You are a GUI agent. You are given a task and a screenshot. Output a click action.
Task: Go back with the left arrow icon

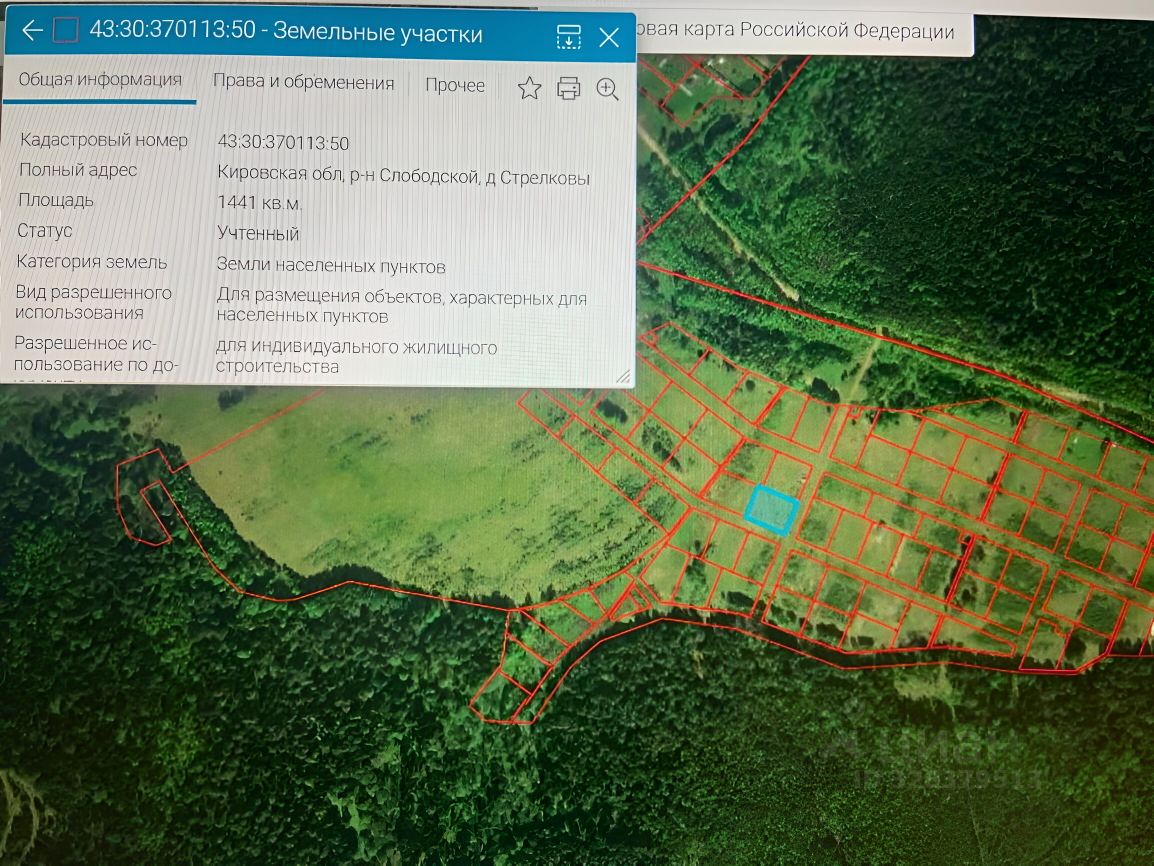pyautogui.click(x=32, y=30)
